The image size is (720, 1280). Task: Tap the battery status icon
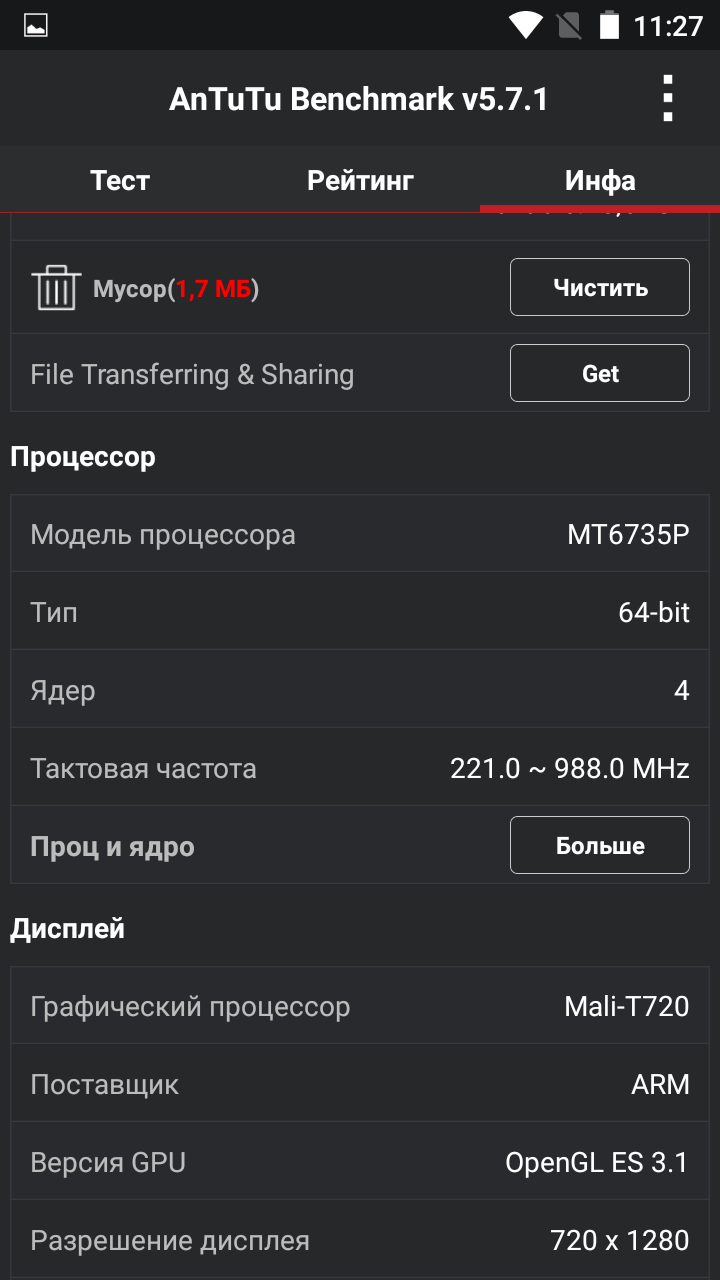[609, 25]
